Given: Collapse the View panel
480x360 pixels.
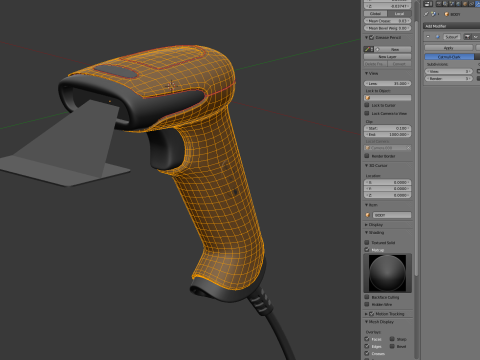Looking at the screenshot, I should tap(366, 73).
